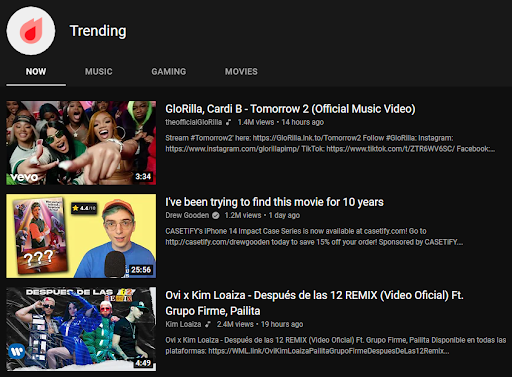Click '19 hours ago' text

pyautogui.click(x=282, y=324)
